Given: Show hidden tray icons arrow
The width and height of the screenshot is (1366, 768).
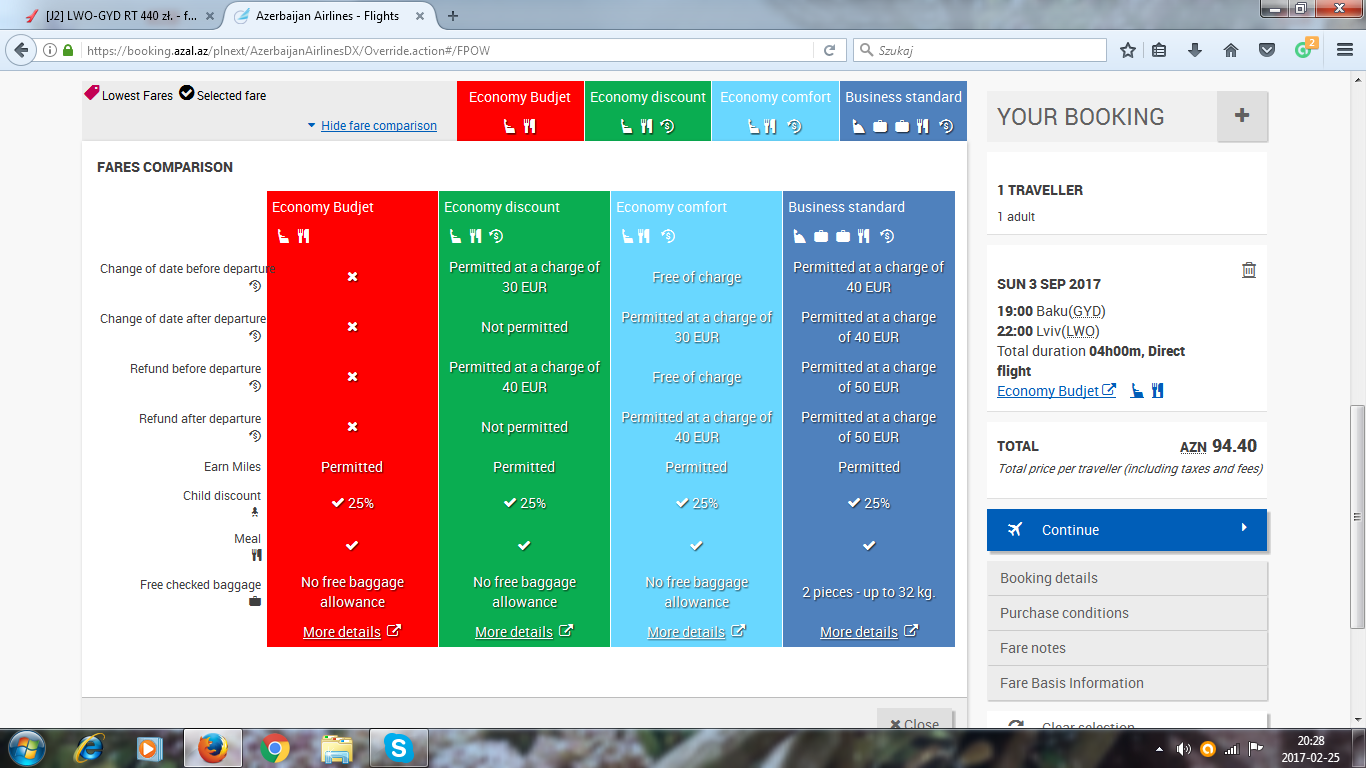Looking at the screenshot, I should coord(1160,749).
